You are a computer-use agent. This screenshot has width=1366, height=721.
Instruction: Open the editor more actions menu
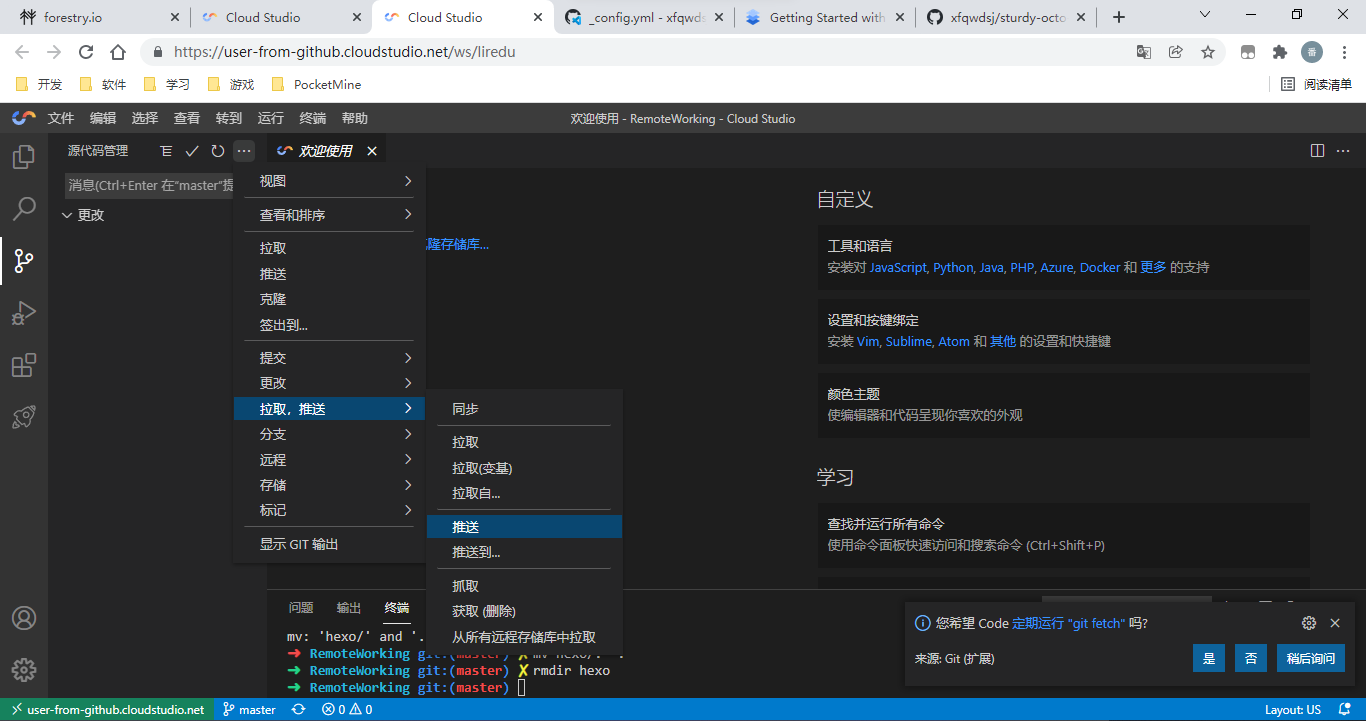(x=1344, y=151)
